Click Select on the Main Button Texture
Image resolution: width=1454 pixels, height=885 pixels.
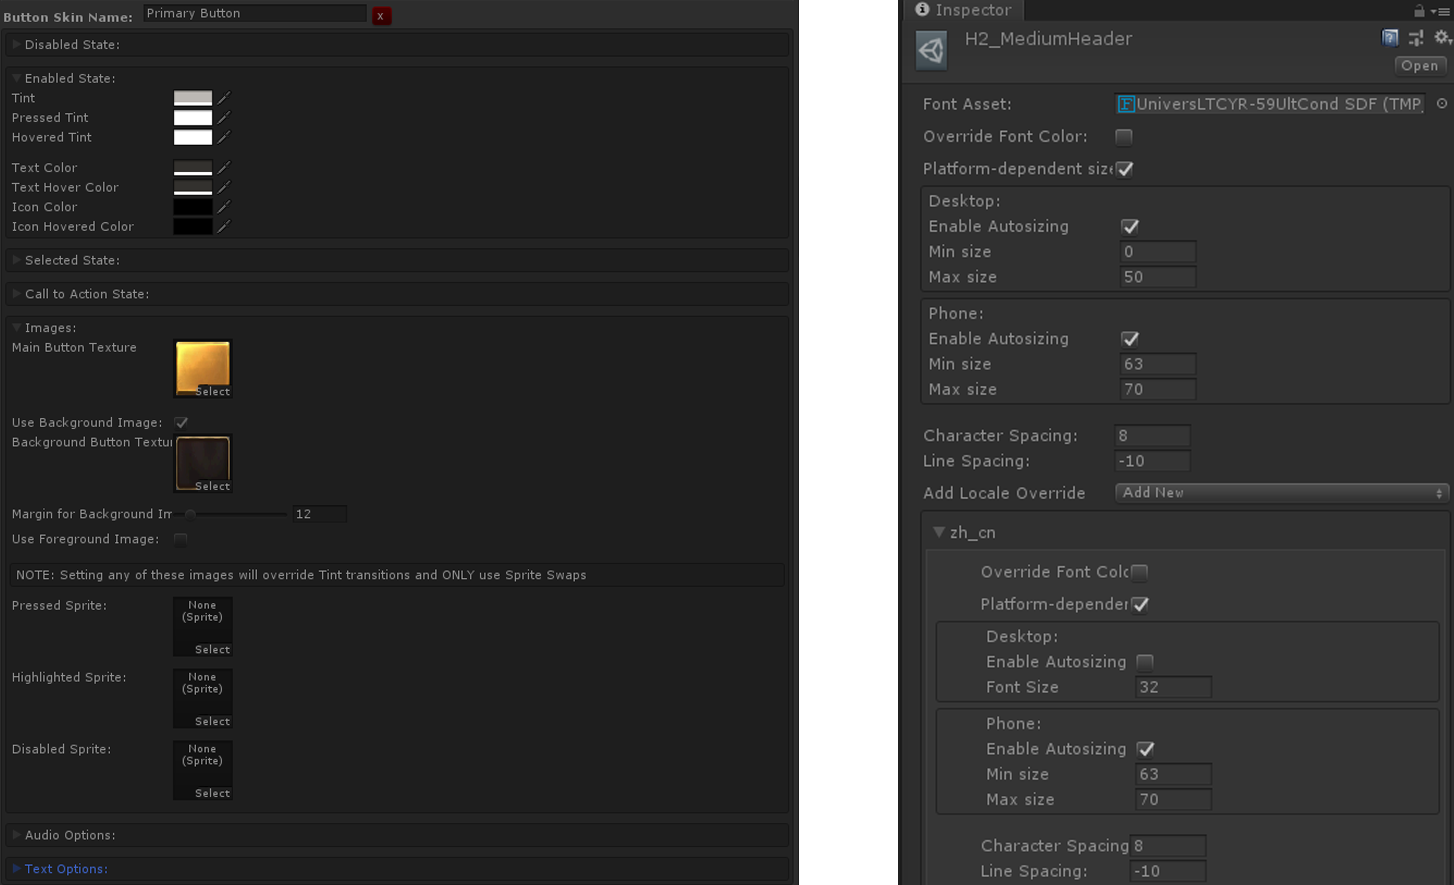click(215, 393)
